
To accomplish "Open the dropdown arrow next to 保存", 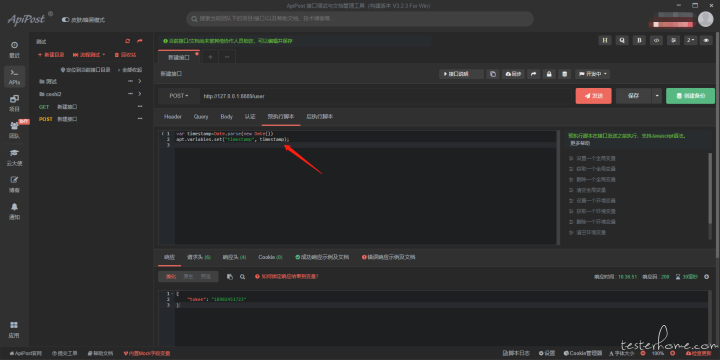I will click(x=657, y=96).
